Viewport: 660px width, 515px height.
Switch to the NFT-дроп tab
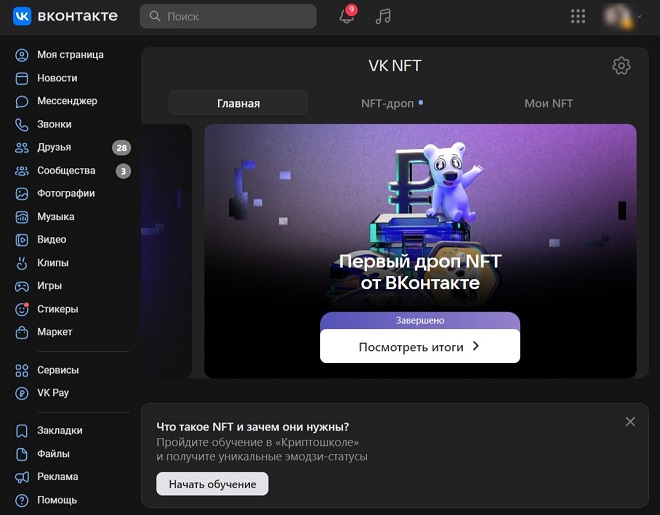pos(391,103)
